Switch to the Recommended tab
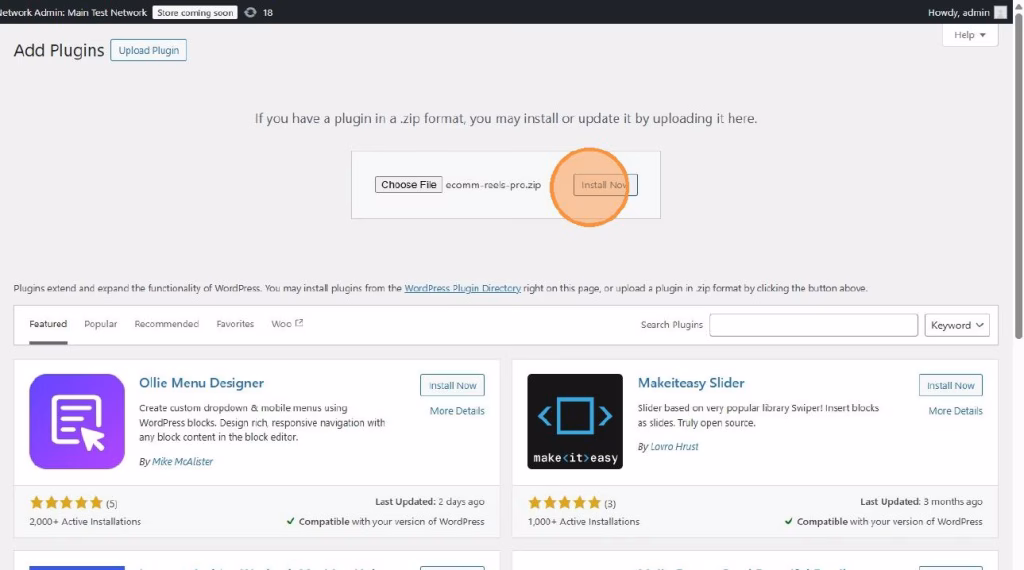 click(x=166, y=324)
